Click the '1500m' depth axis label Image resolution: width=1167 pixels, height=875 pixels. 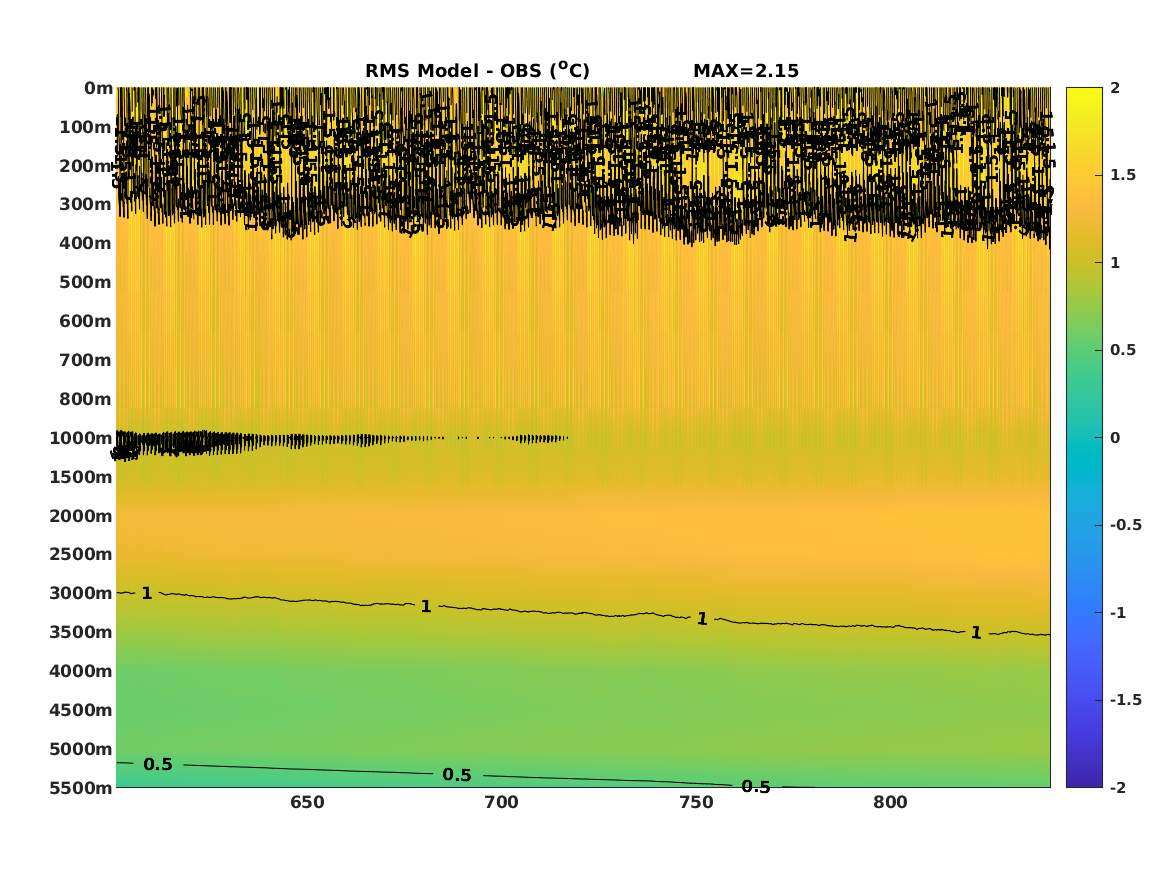(81, 477)
